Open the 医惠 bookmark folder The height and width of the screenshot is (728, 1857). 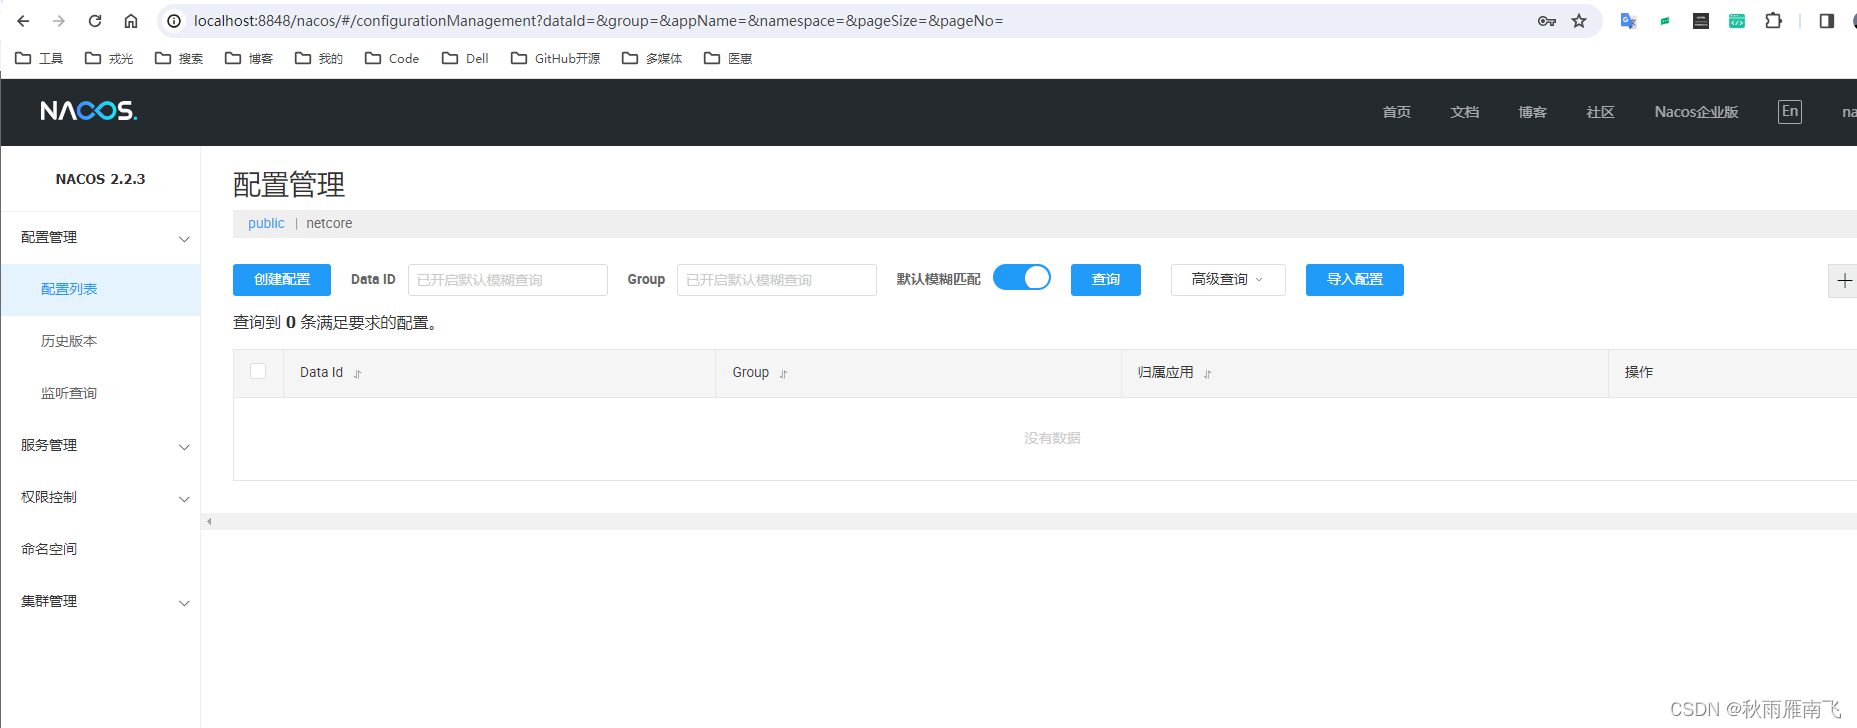point(728,59)
